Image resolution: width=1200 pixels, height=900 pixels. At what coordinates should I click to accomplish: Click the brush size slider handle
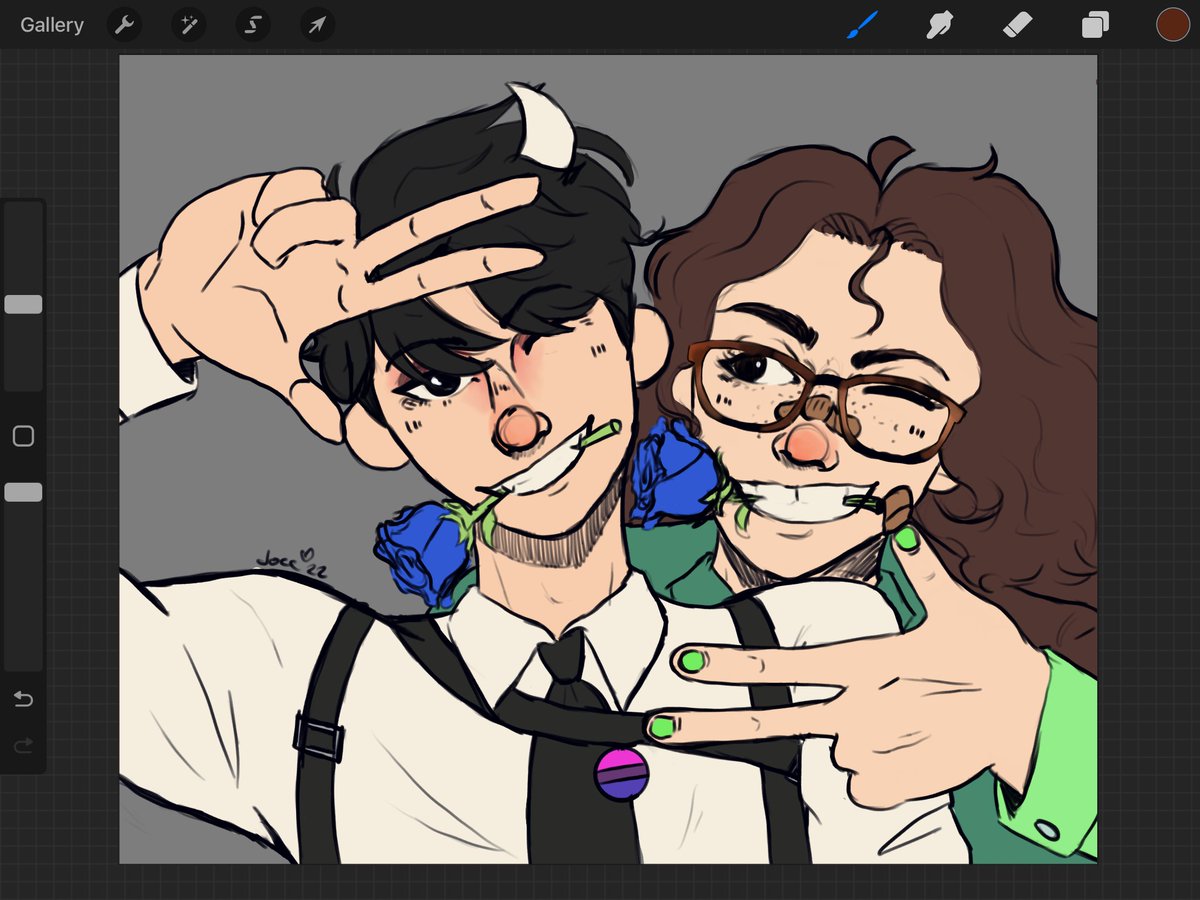pos(23,304)
